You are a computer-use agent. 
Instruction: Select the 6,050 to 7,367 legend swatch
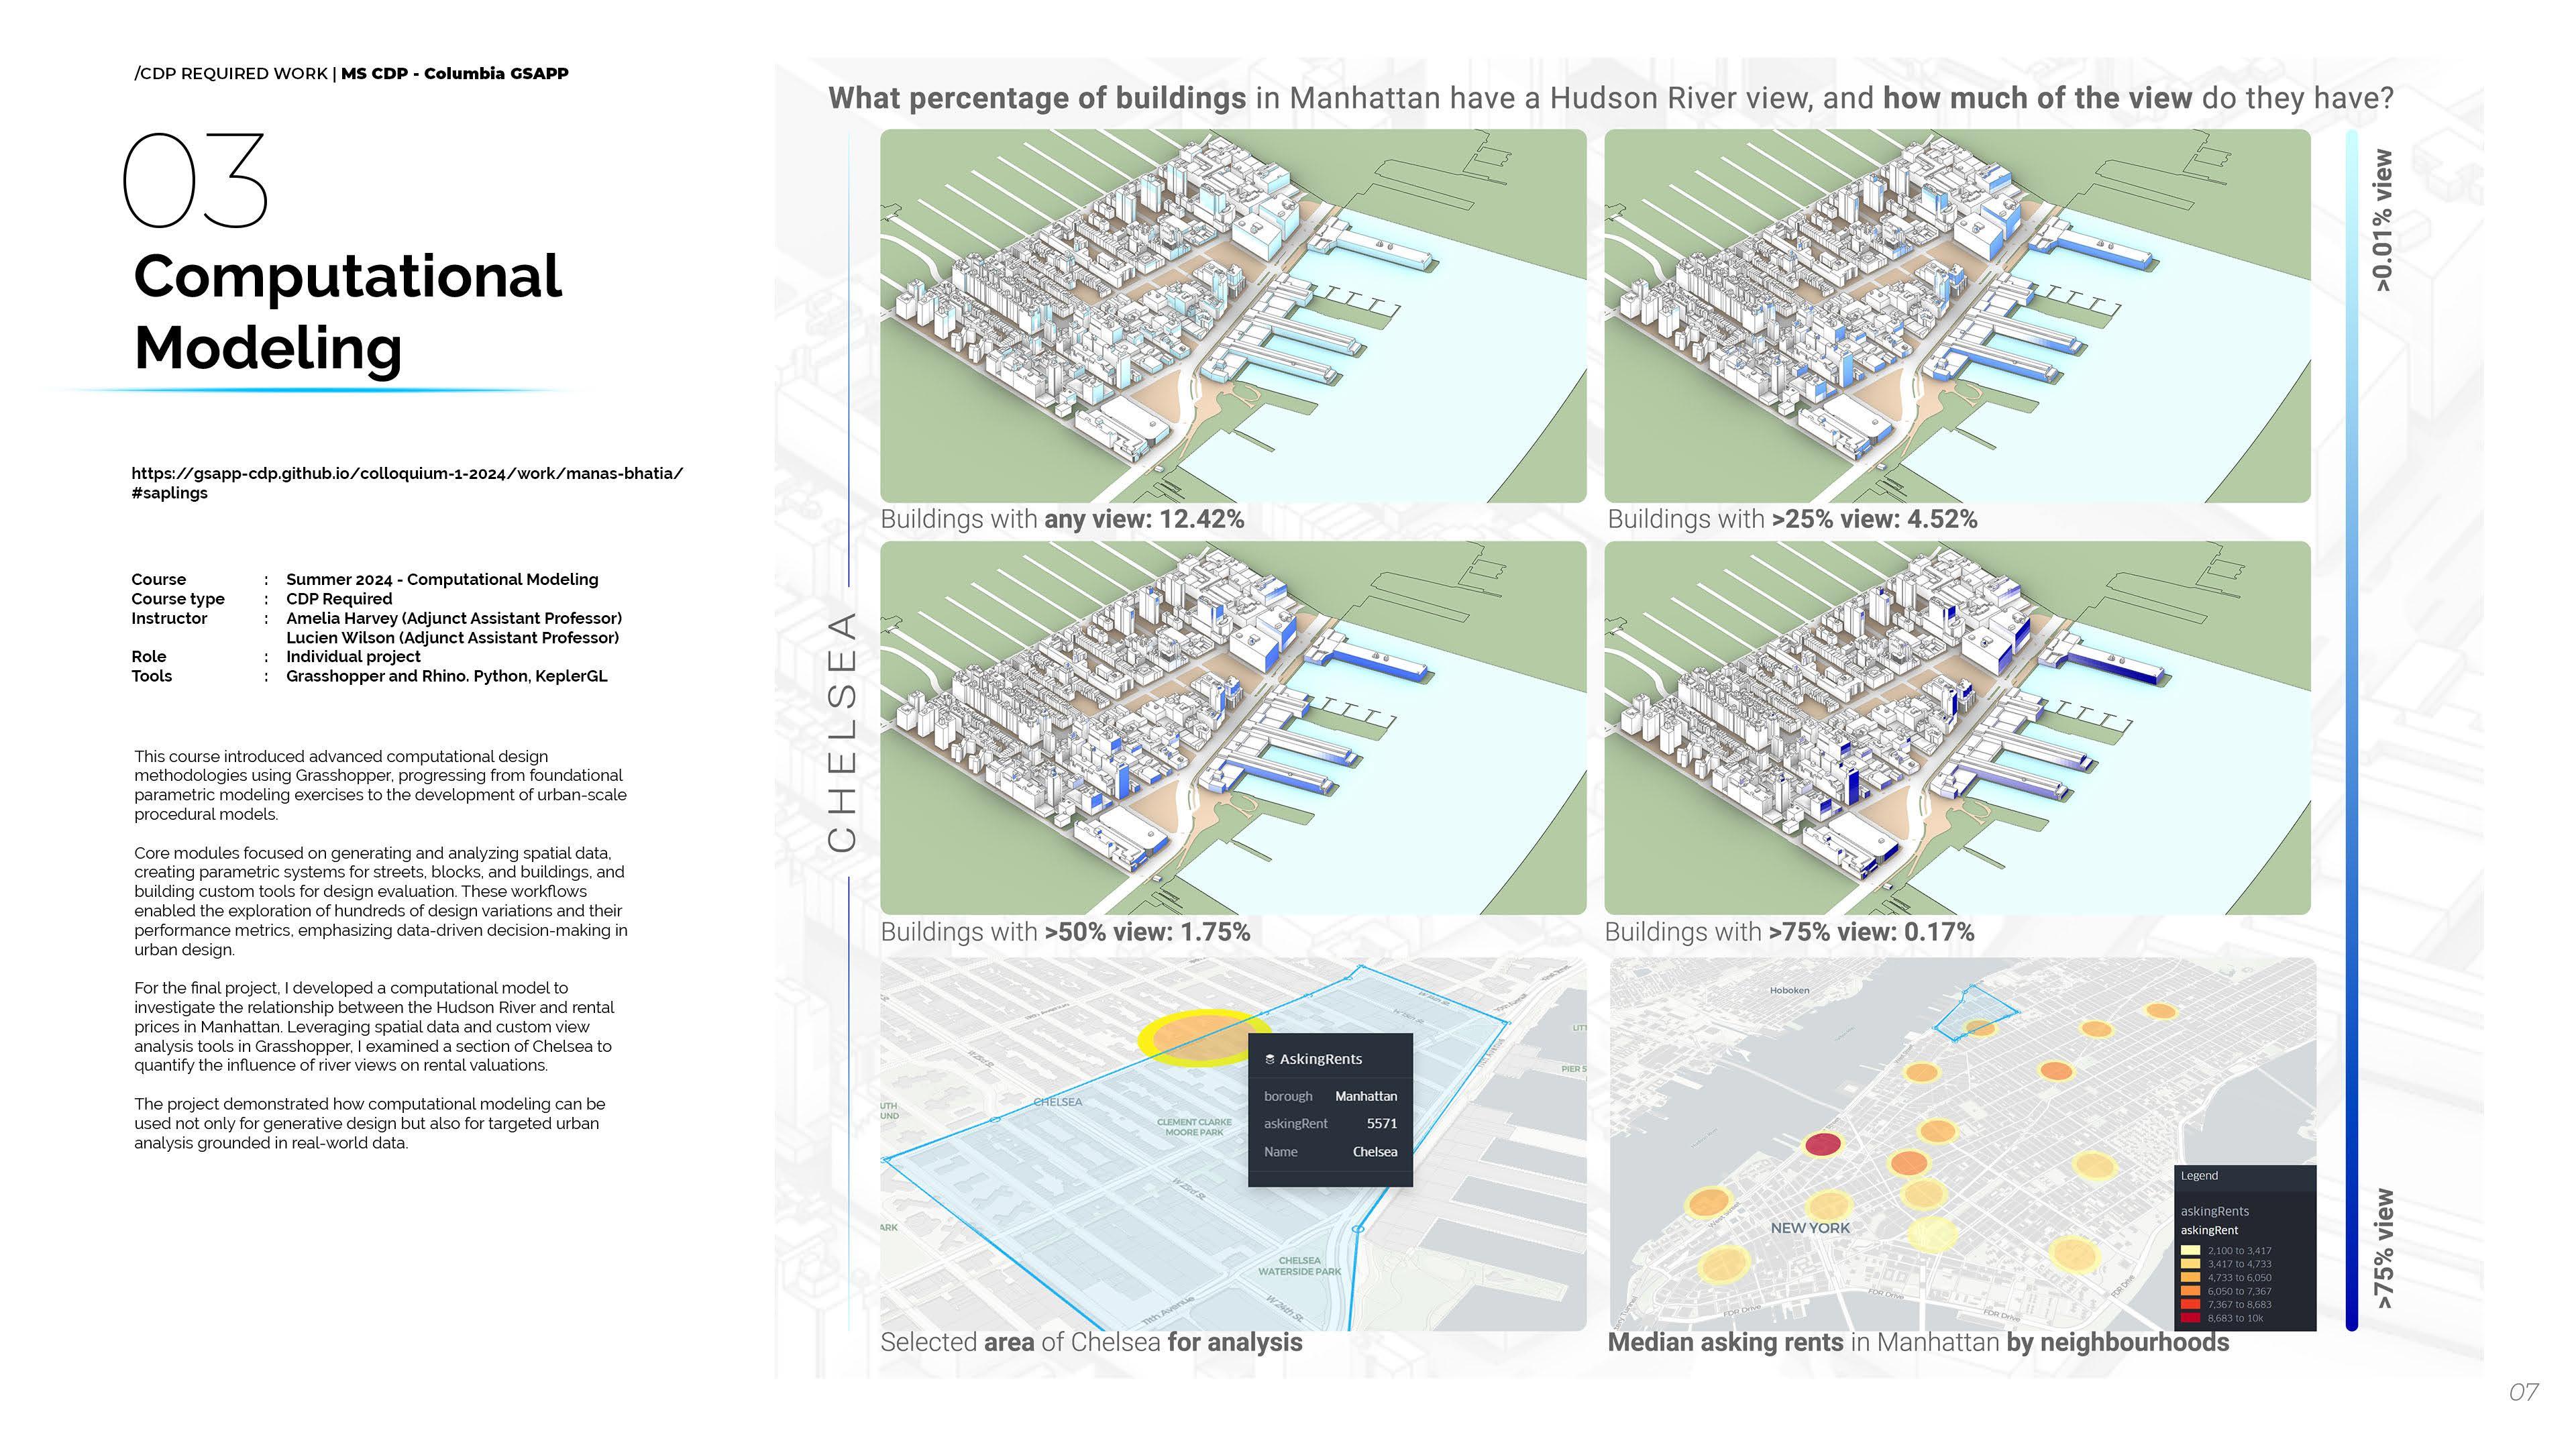tap(2190, 1291)
